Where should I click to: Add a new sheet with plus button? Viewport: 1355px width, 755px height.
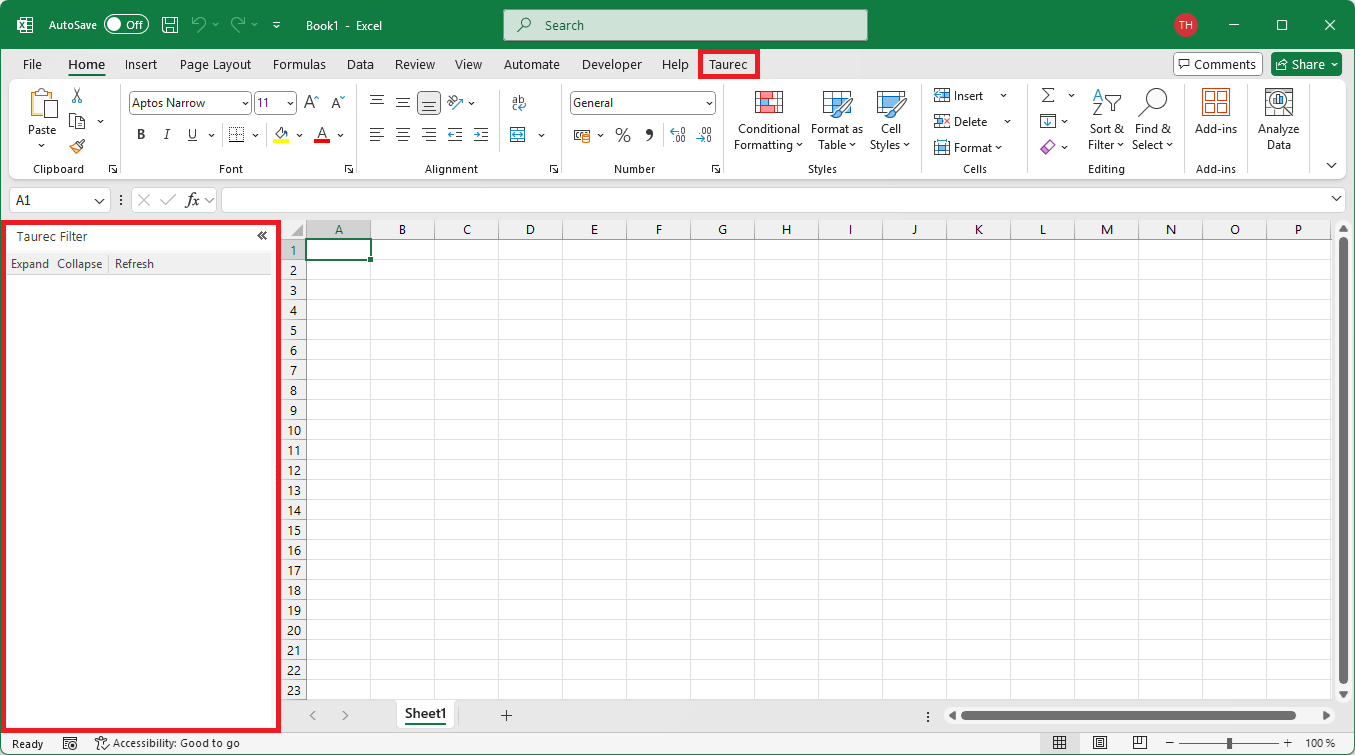(506, 715)
